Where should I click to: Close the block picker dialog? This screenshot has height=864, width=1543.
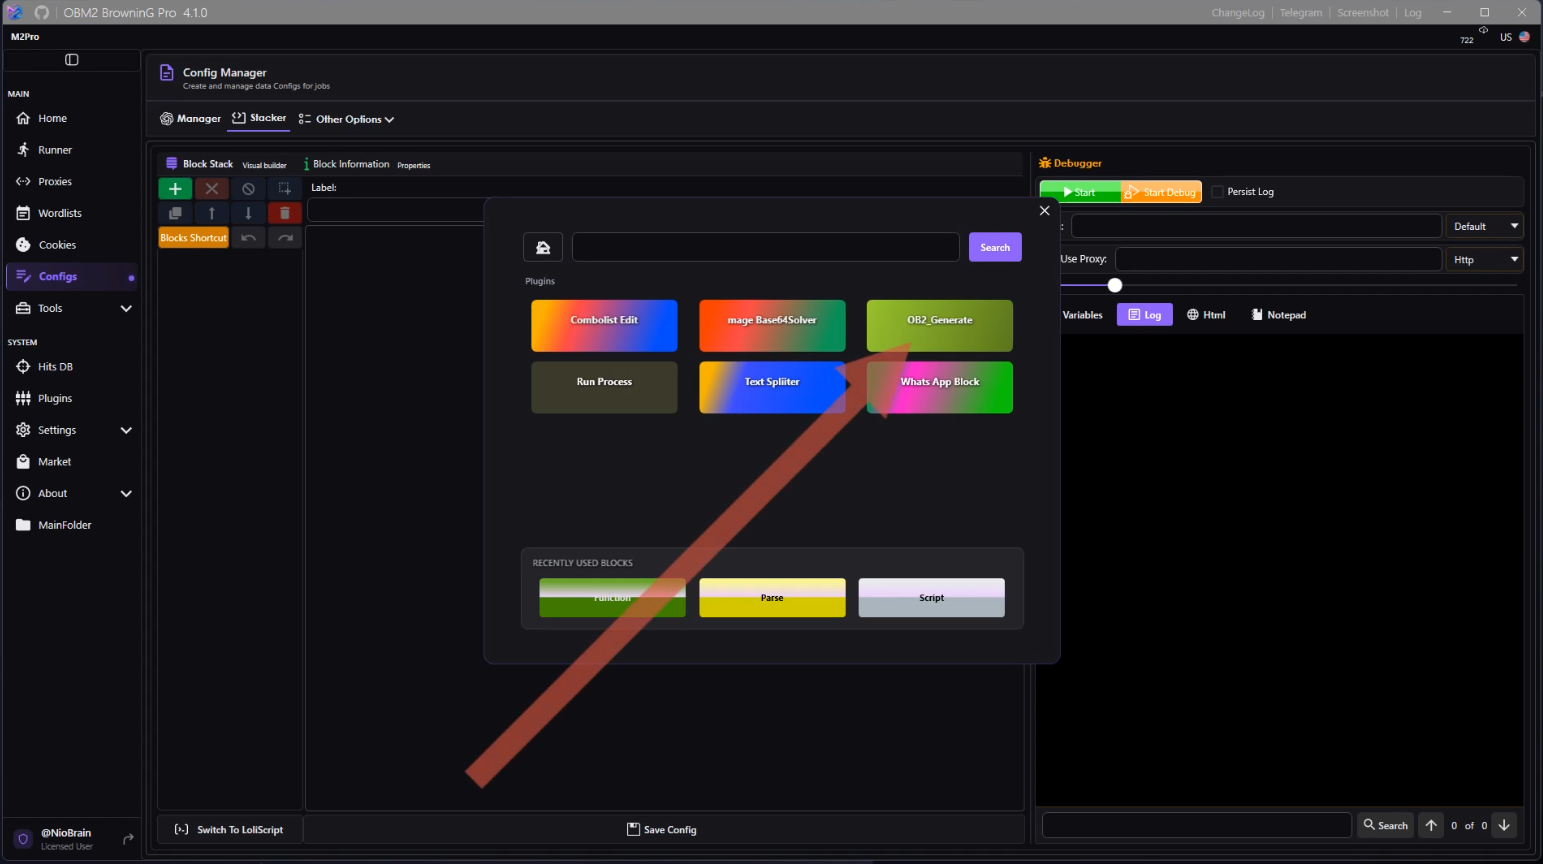point(1044,211)
